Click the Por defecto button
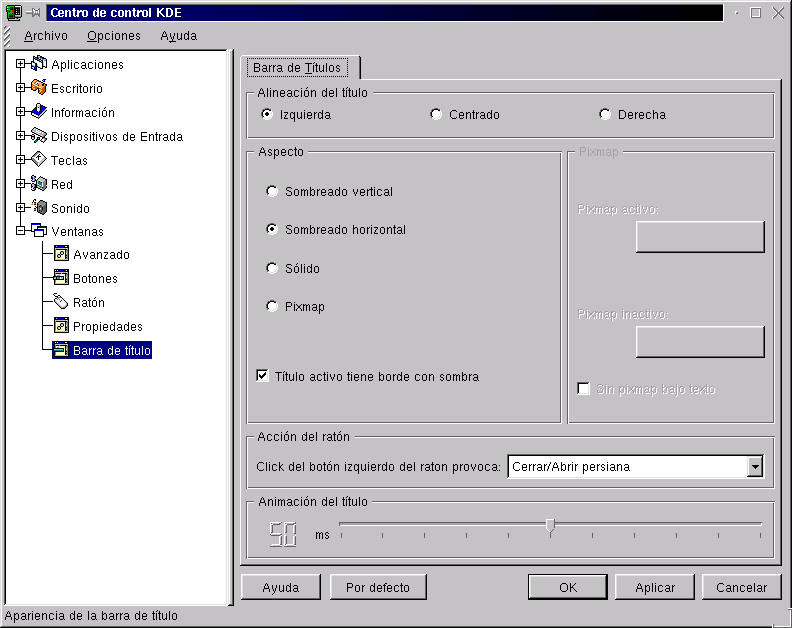Viewport: 792px width, 628px height. pos(378,588)
